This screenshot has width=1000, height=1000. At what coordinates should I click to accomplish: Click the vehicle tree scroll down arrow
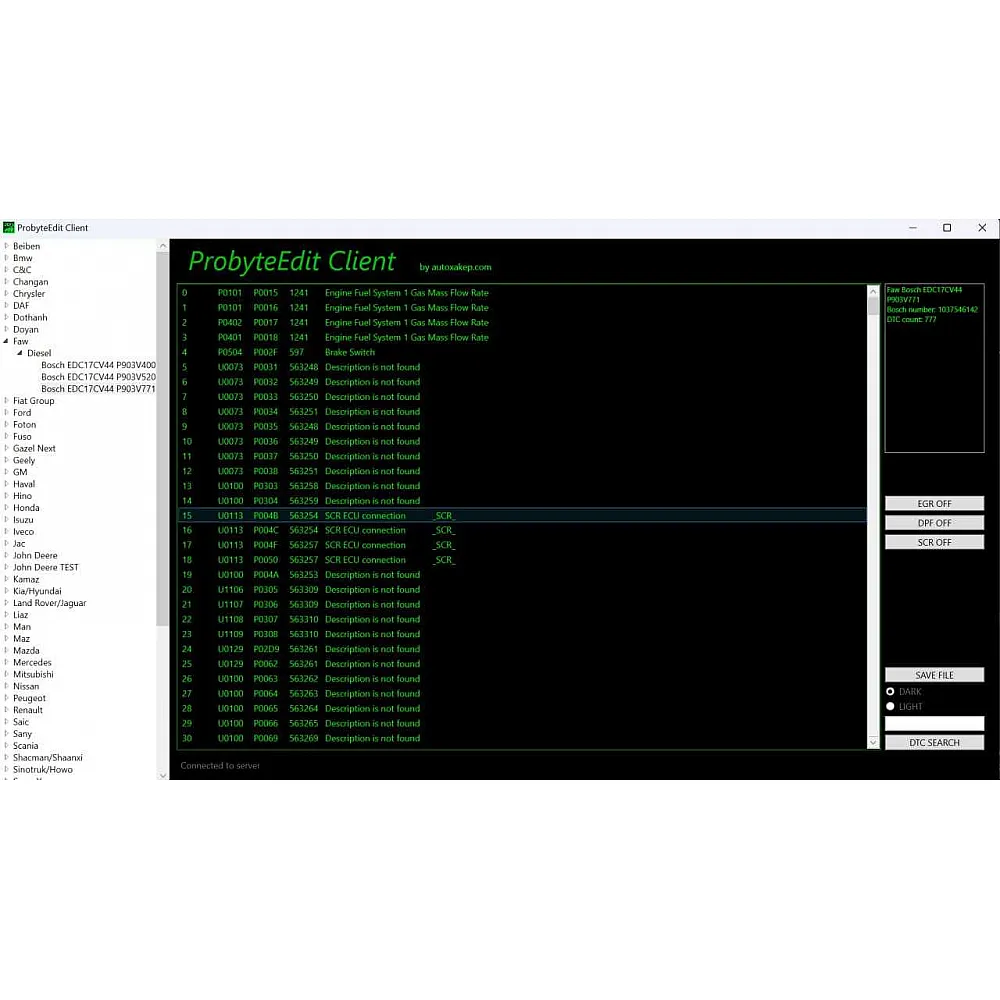[163, 775]
